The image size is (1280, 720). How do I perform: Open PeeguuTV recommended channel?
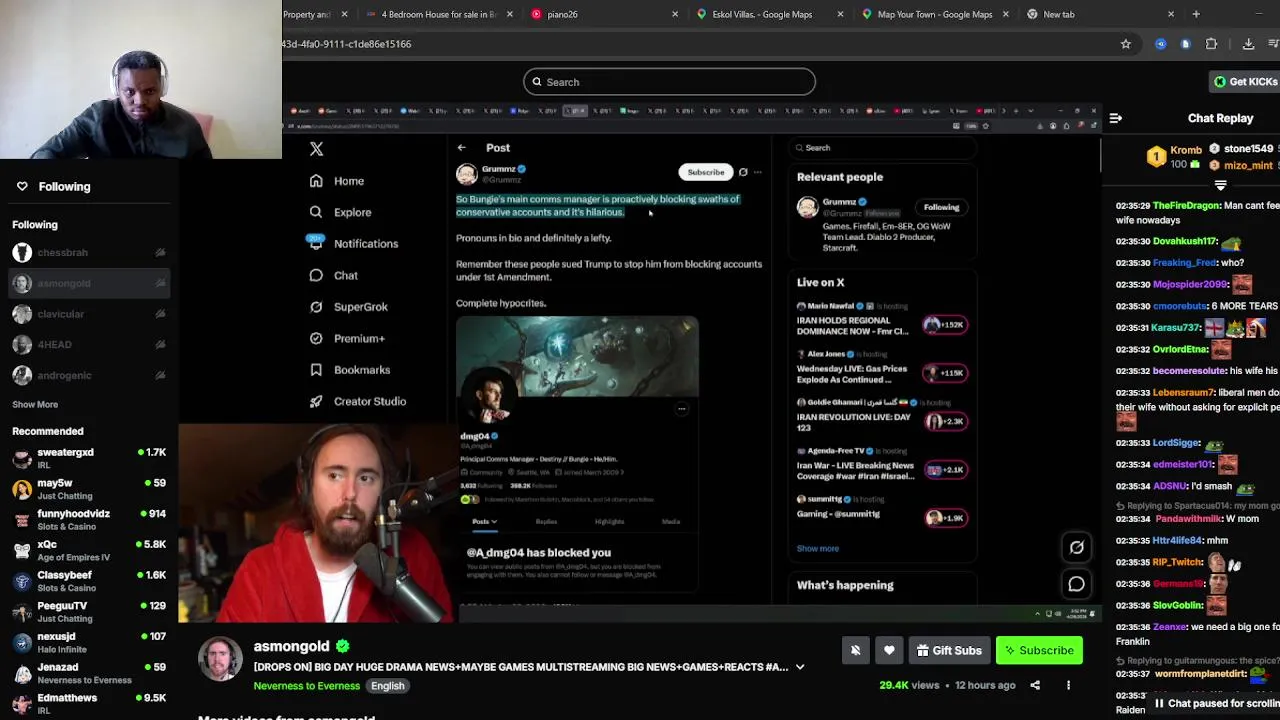point(88,612)
